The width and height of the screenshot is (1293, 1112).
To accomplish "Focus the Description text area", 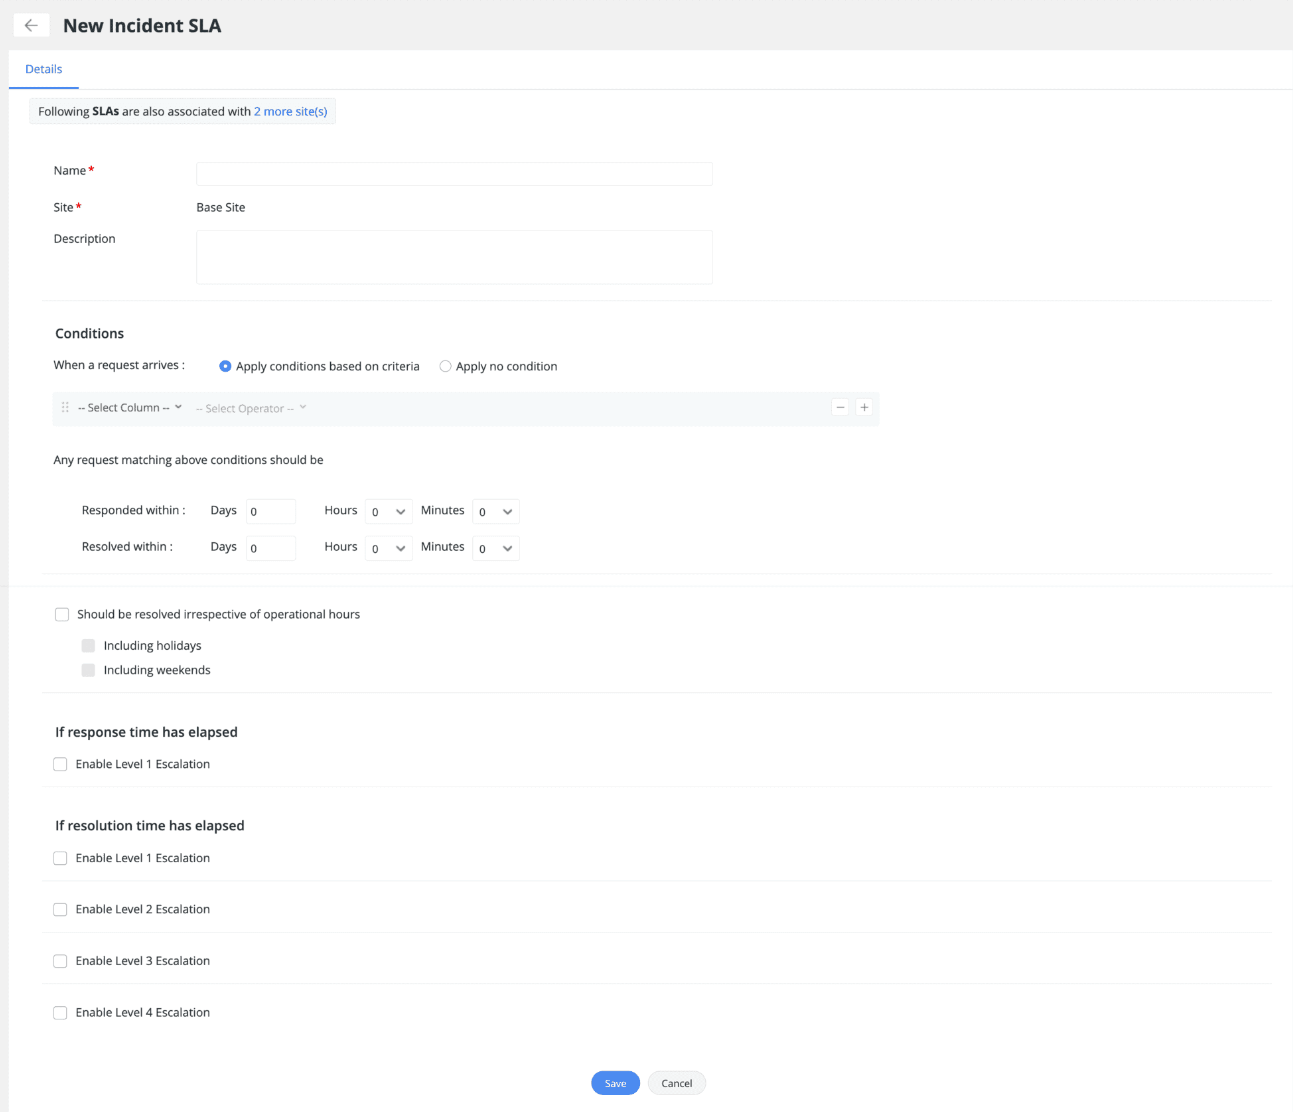I will 454,257.
